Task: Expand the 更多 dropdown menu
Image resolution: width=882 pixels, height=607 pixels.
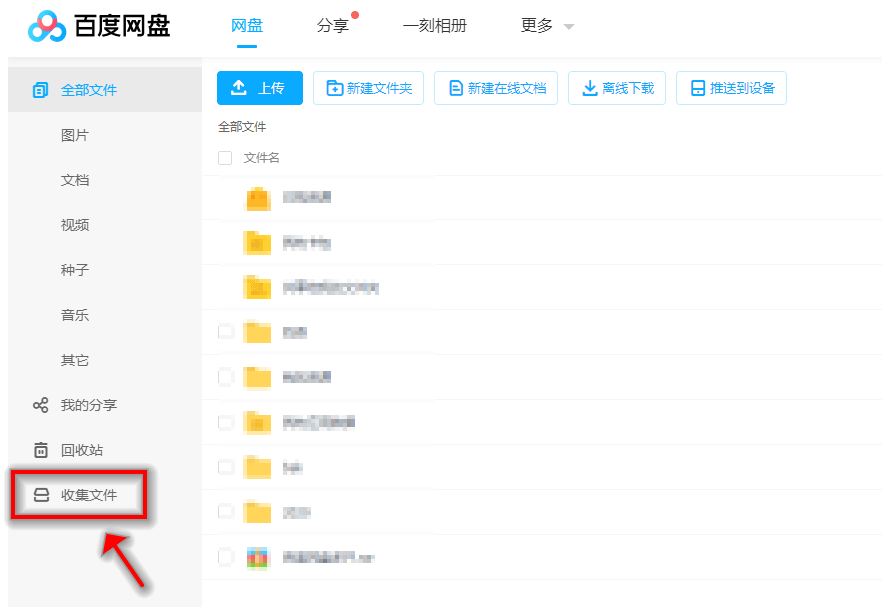Action: click(547, 26)
